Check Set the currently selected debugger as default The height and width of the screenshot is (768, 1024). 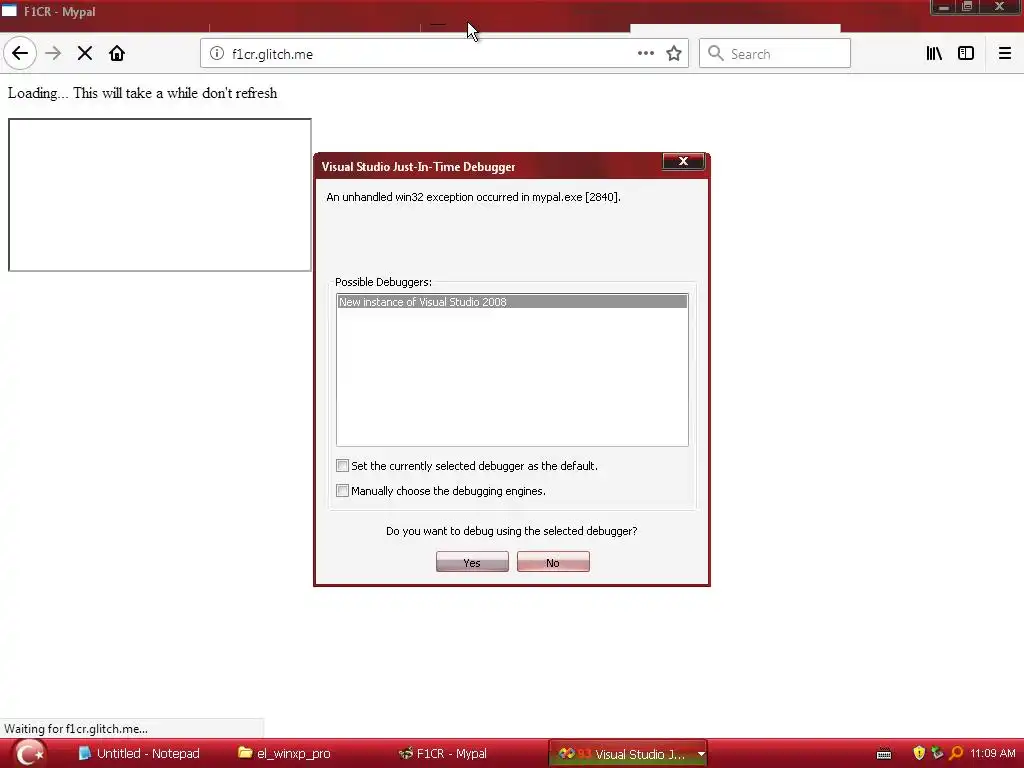342,466
